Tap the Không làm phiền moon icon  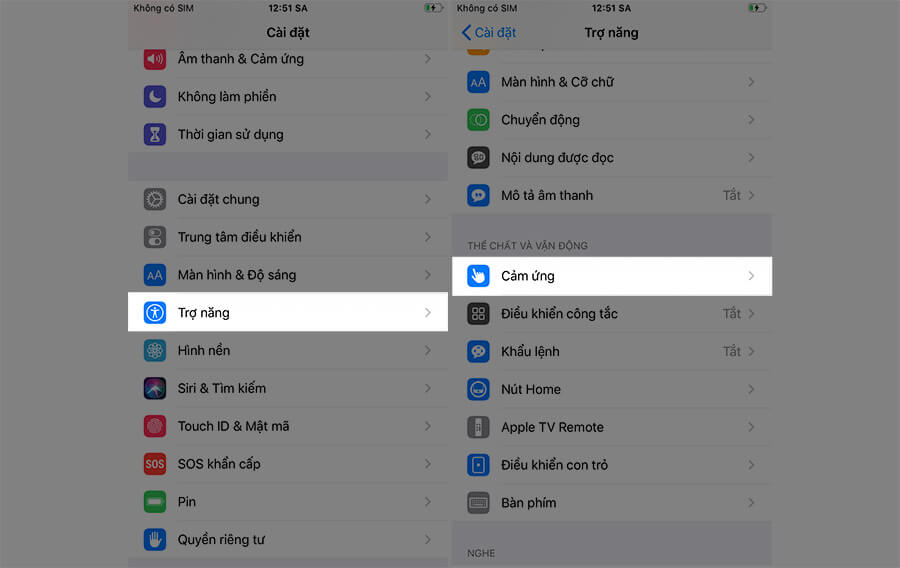[x=154, y=96]
